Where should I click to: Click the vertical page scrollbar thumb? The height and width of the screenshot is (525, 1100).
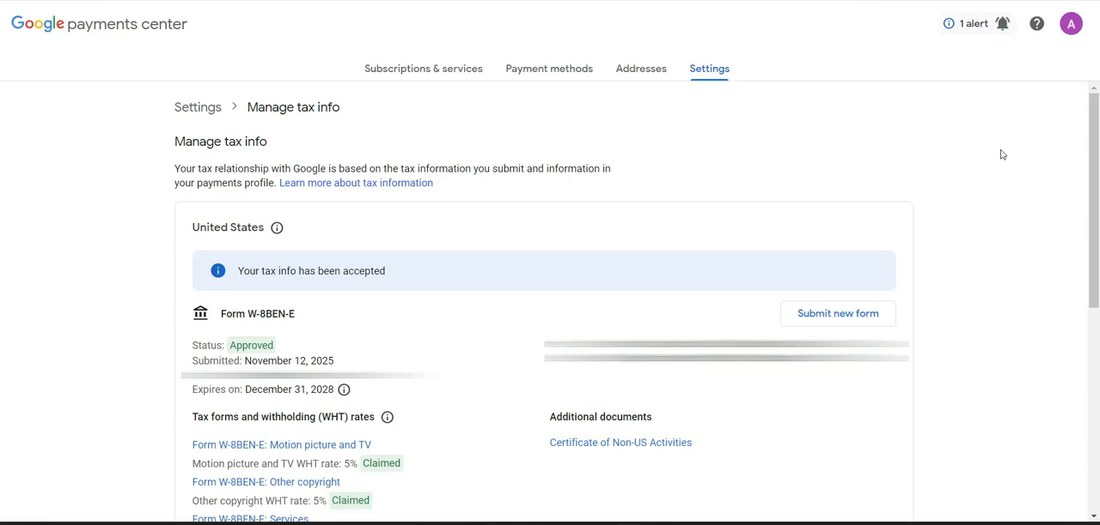(1094, 200)
